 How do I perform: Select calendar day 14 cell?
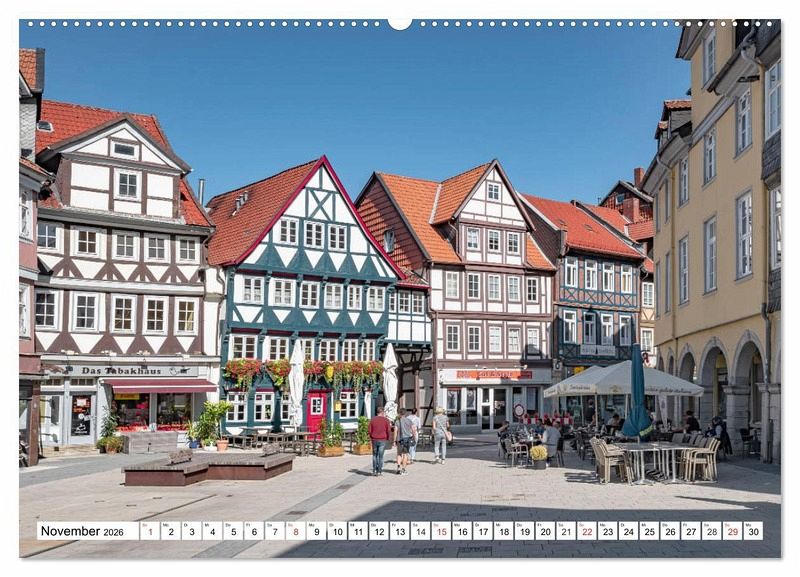(421, 531)
